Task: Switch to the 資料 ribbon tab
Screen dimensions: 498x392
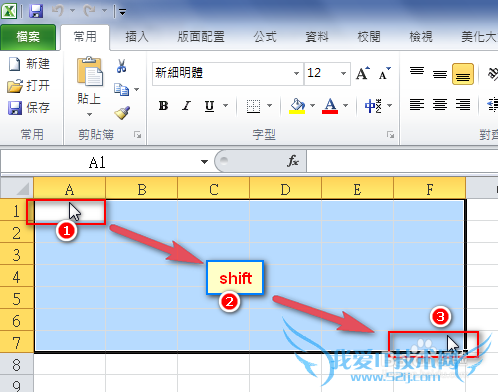Action: (317, 37)
